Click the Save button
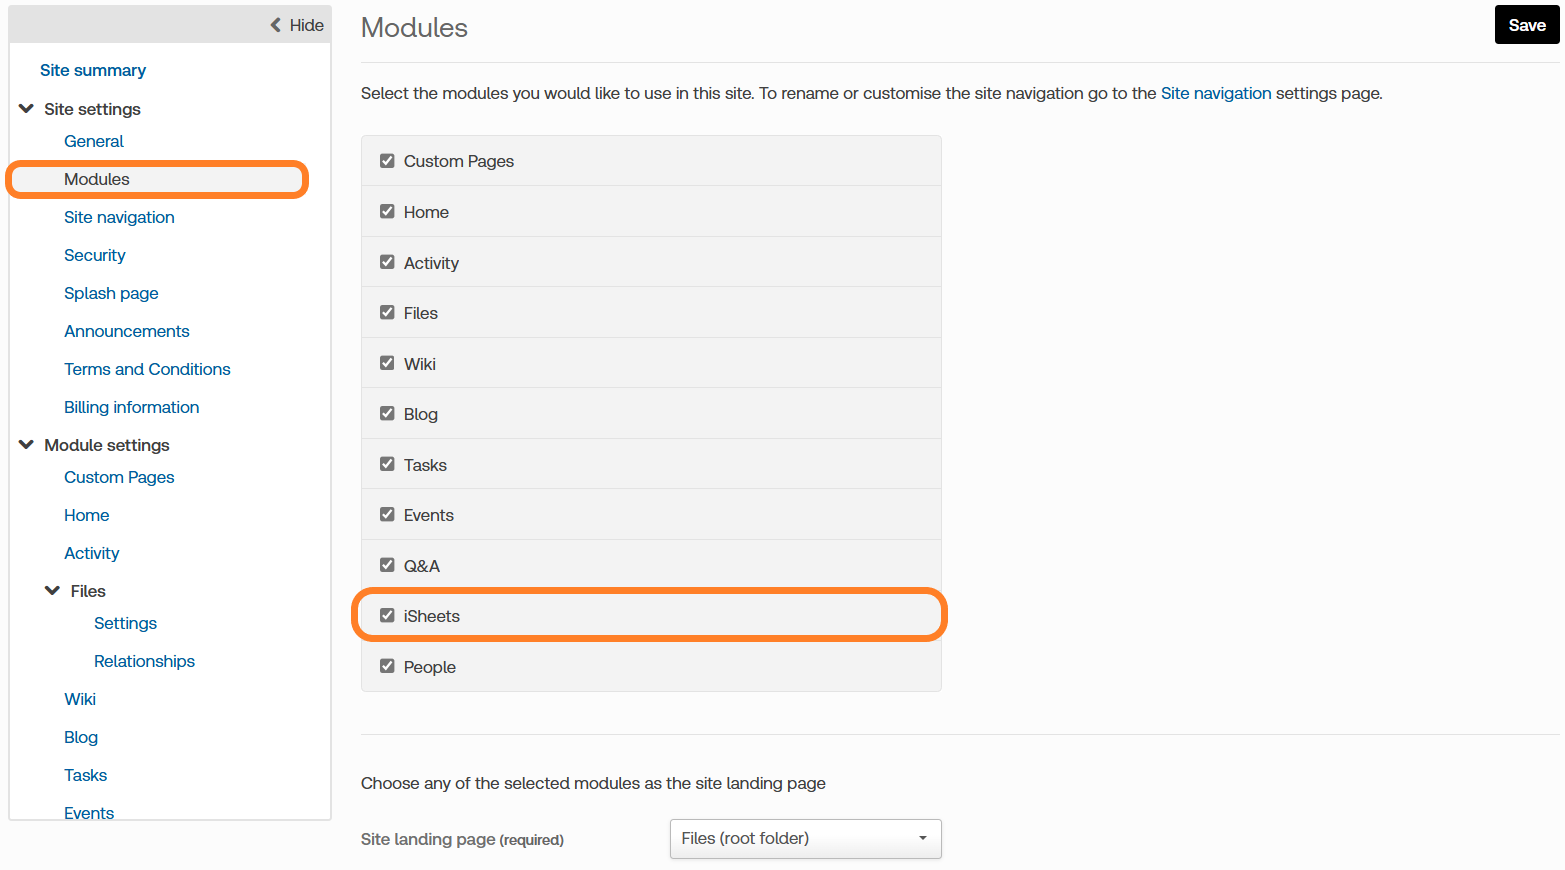This screenshot has width=1565, height=870. point(1526,25)
